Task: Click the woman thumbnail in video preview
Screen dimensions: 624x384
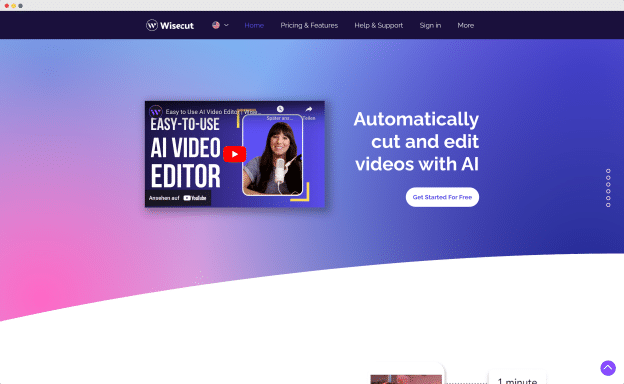Action: [272, 155]
